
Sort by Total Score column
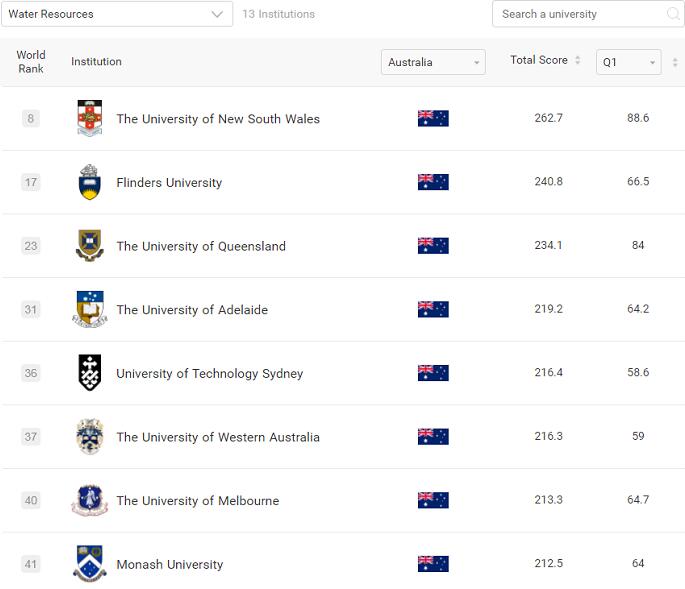pos(577,61)
